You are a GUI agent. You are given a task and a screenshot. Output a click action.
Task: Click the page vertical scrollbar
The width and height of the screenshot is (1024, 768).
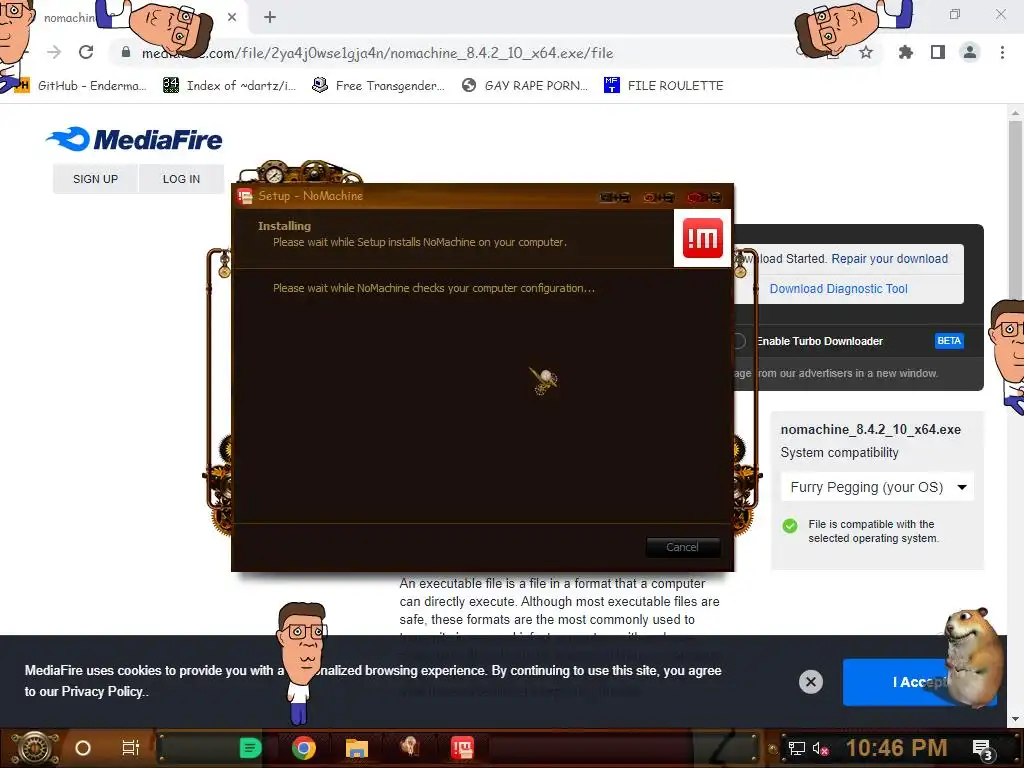1014,209
